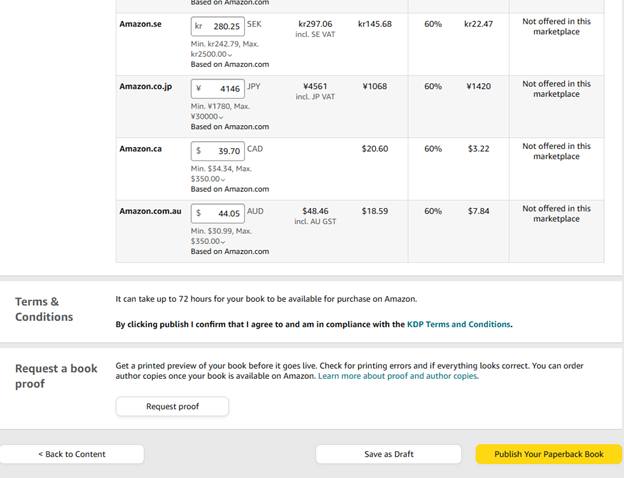Select the Amazon.se marketplace label
Screen dimensions: 624x478
tap(140, 24)
